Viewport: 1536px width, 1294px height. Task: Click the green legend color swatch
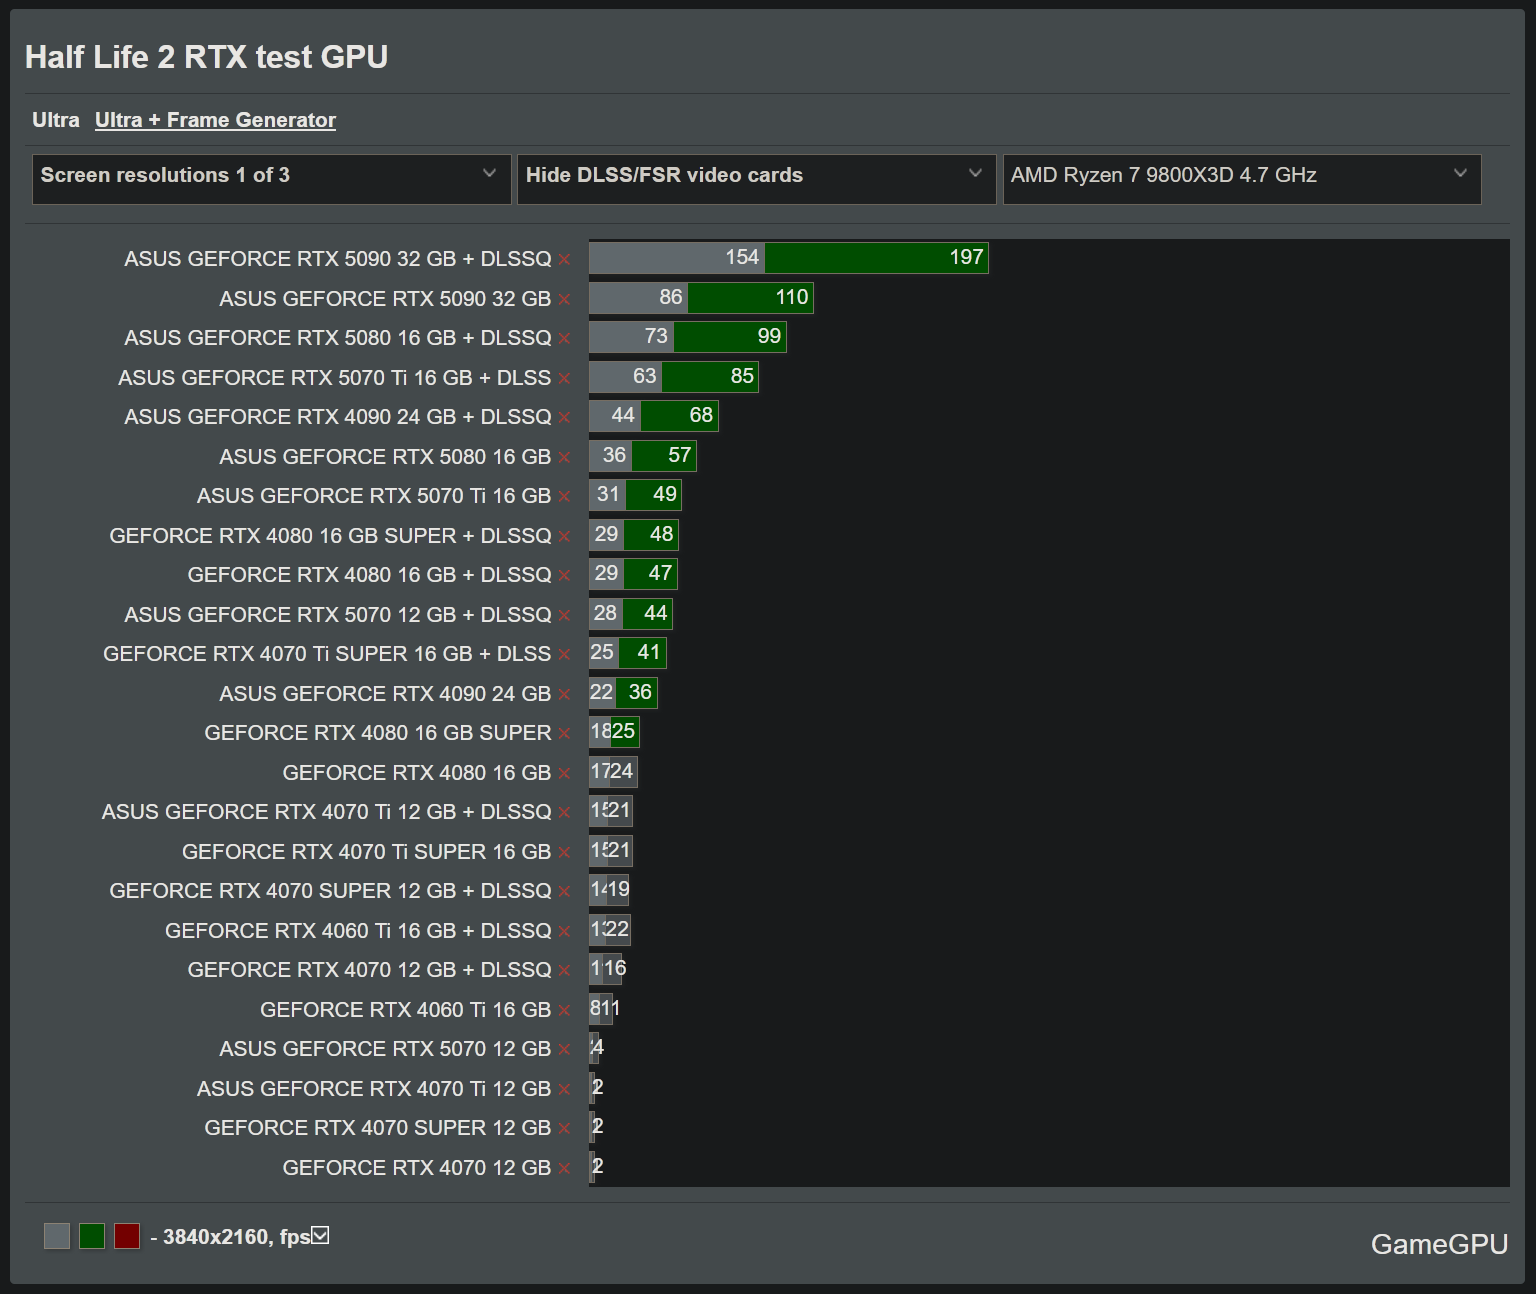pos(92,1236)
